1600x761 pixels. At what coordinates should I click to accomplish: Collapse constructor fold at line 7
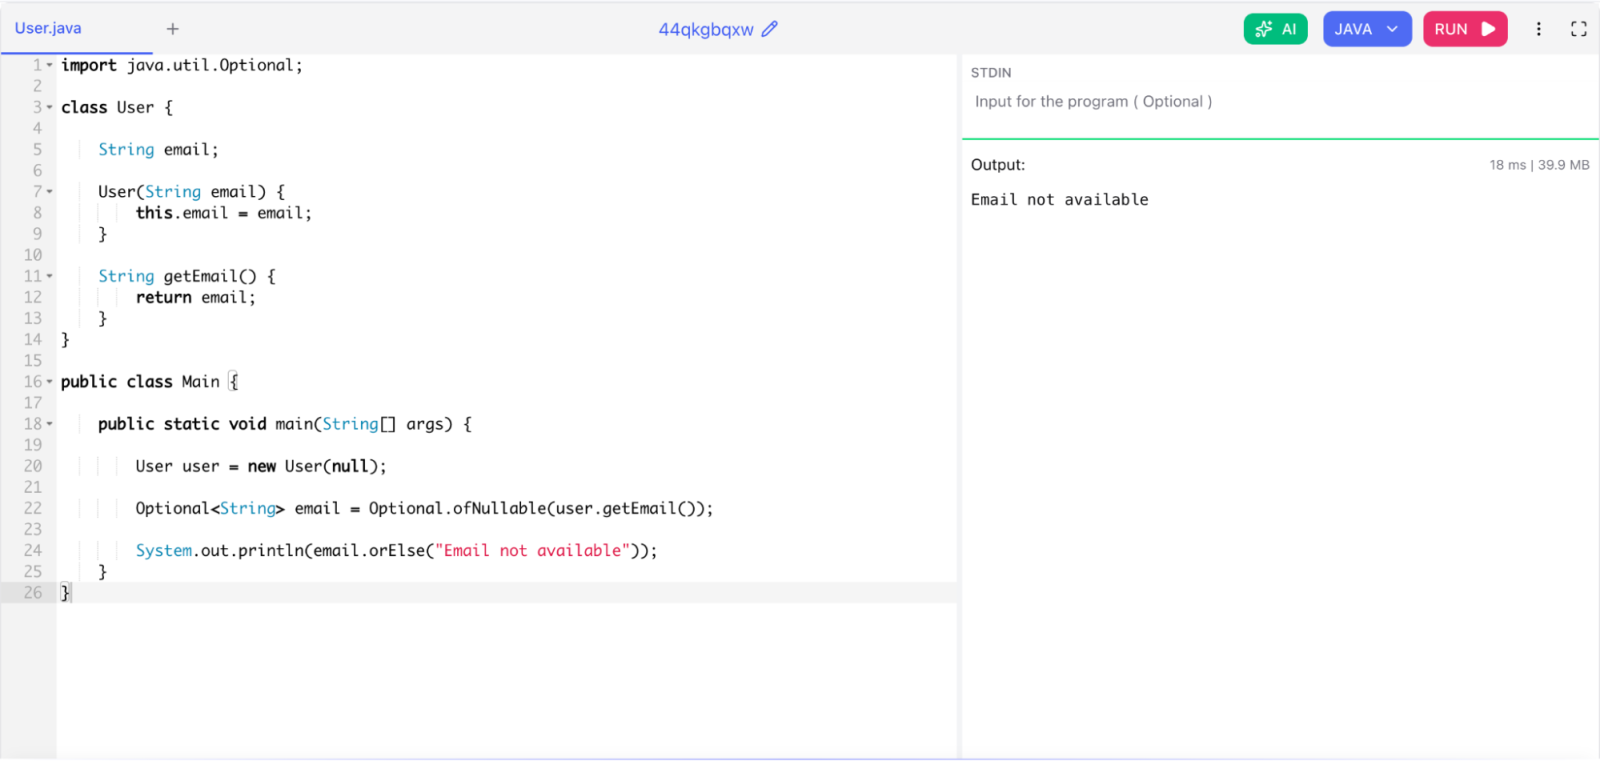tap(49, 191)
